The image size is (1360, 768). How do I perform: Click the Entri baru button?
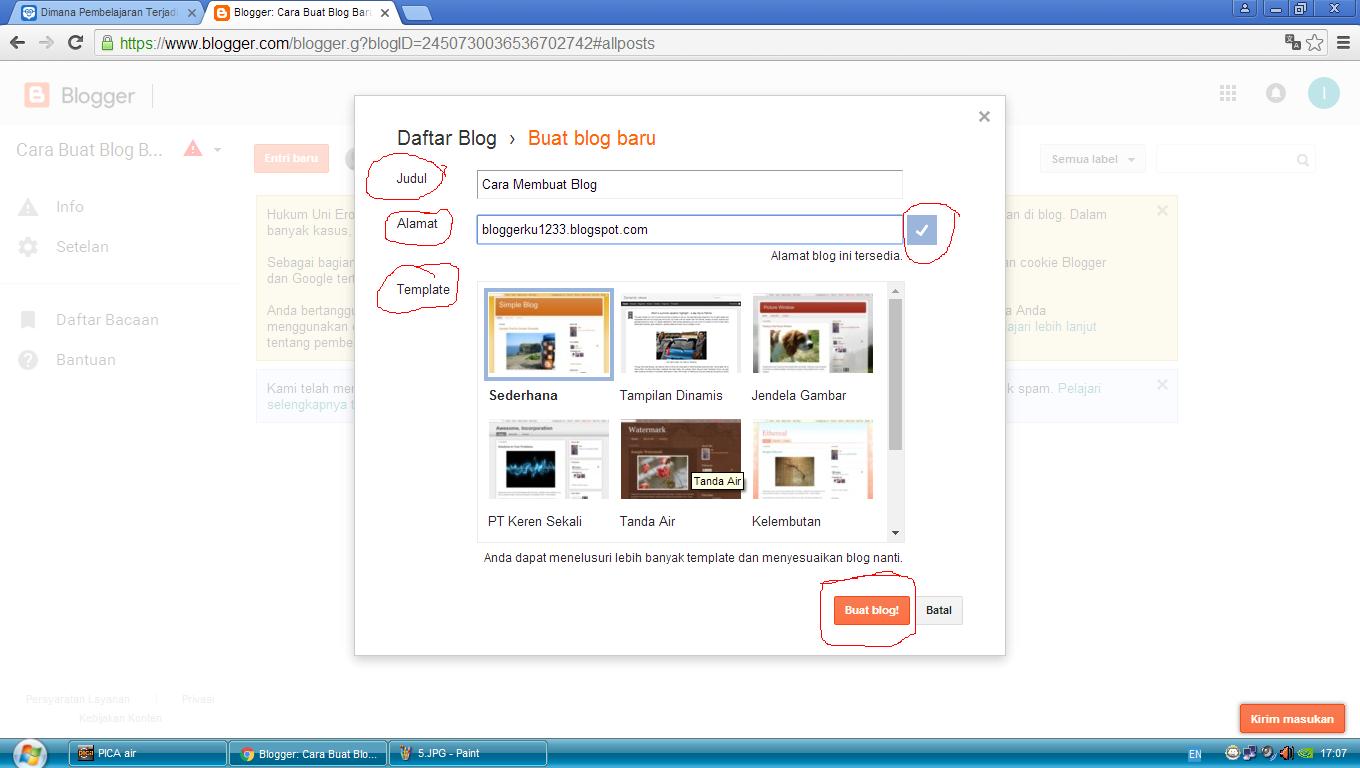click(x=291, y=158)
